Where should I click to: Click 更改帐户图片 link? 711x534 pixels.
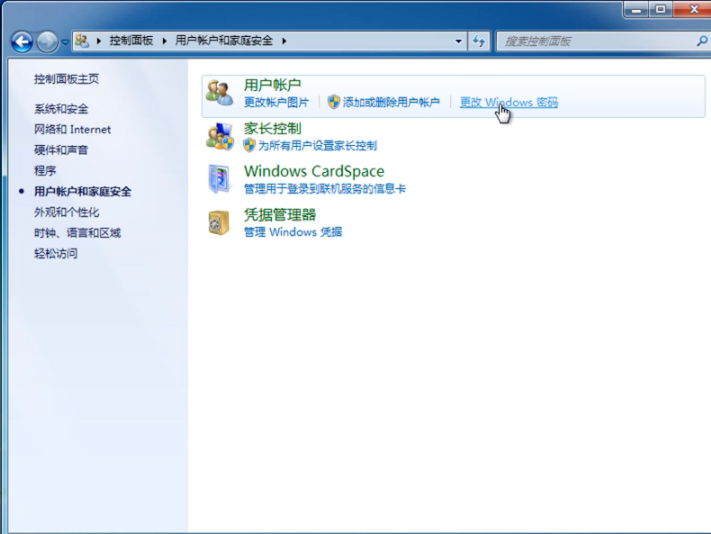[276, 102]
